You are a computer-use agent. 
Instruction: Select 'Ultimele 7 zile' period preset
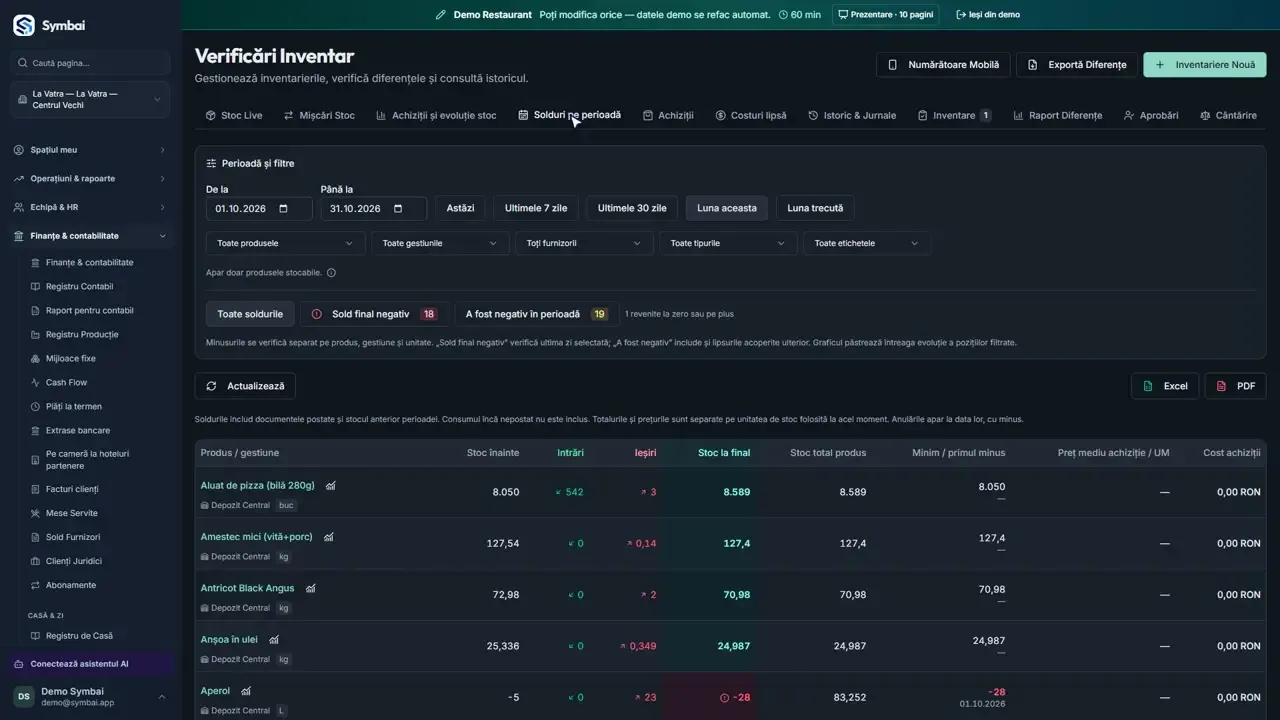coord(536,208)
